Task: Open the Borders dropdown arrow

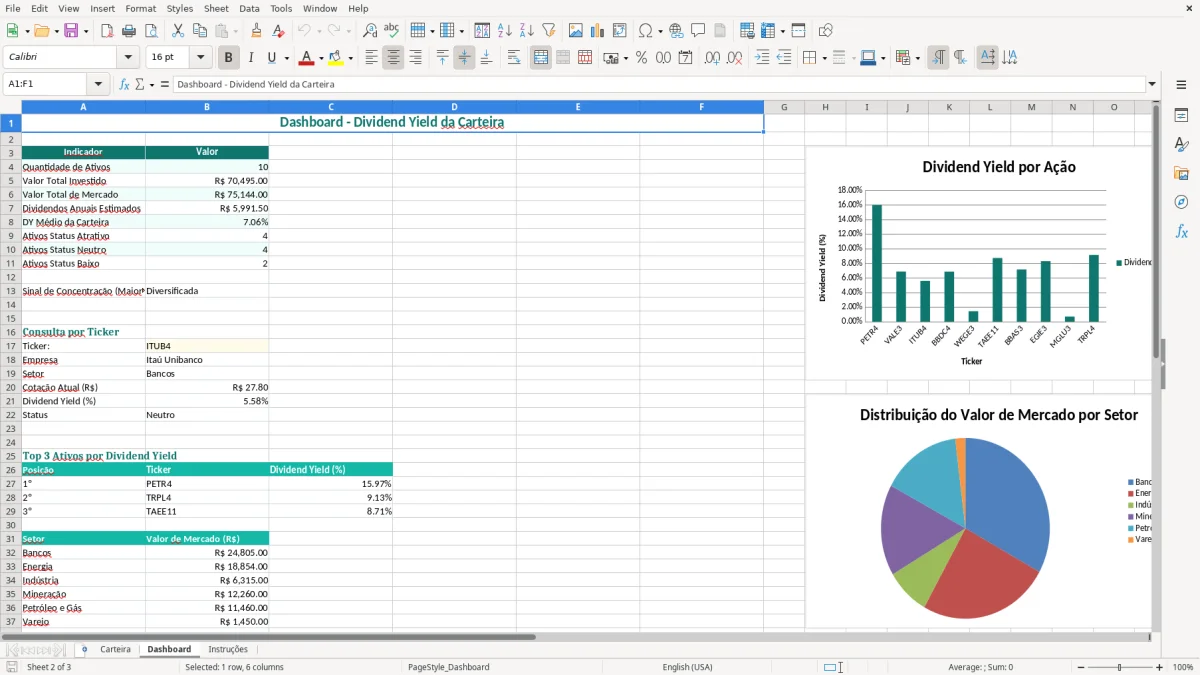Action: 826,58
